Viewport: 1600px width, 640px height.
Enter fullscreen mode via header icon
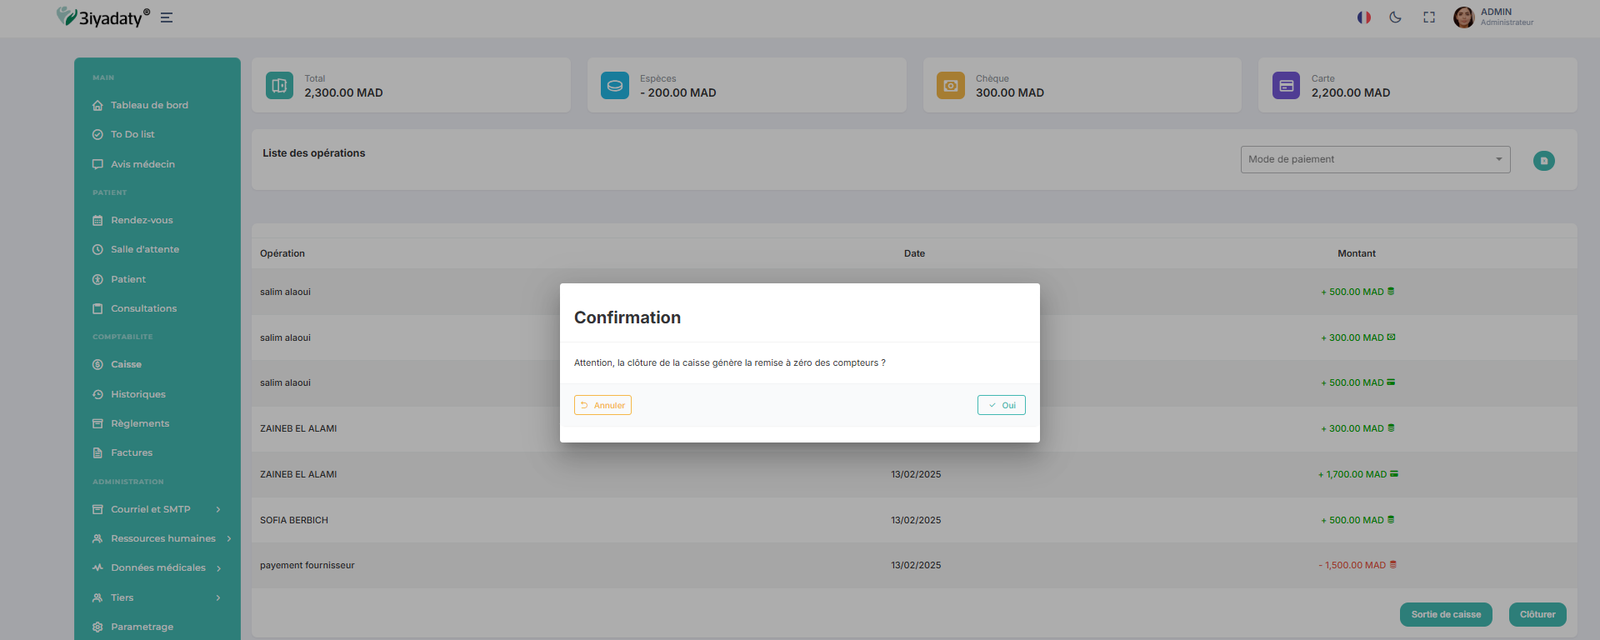tap(1429, 17)
